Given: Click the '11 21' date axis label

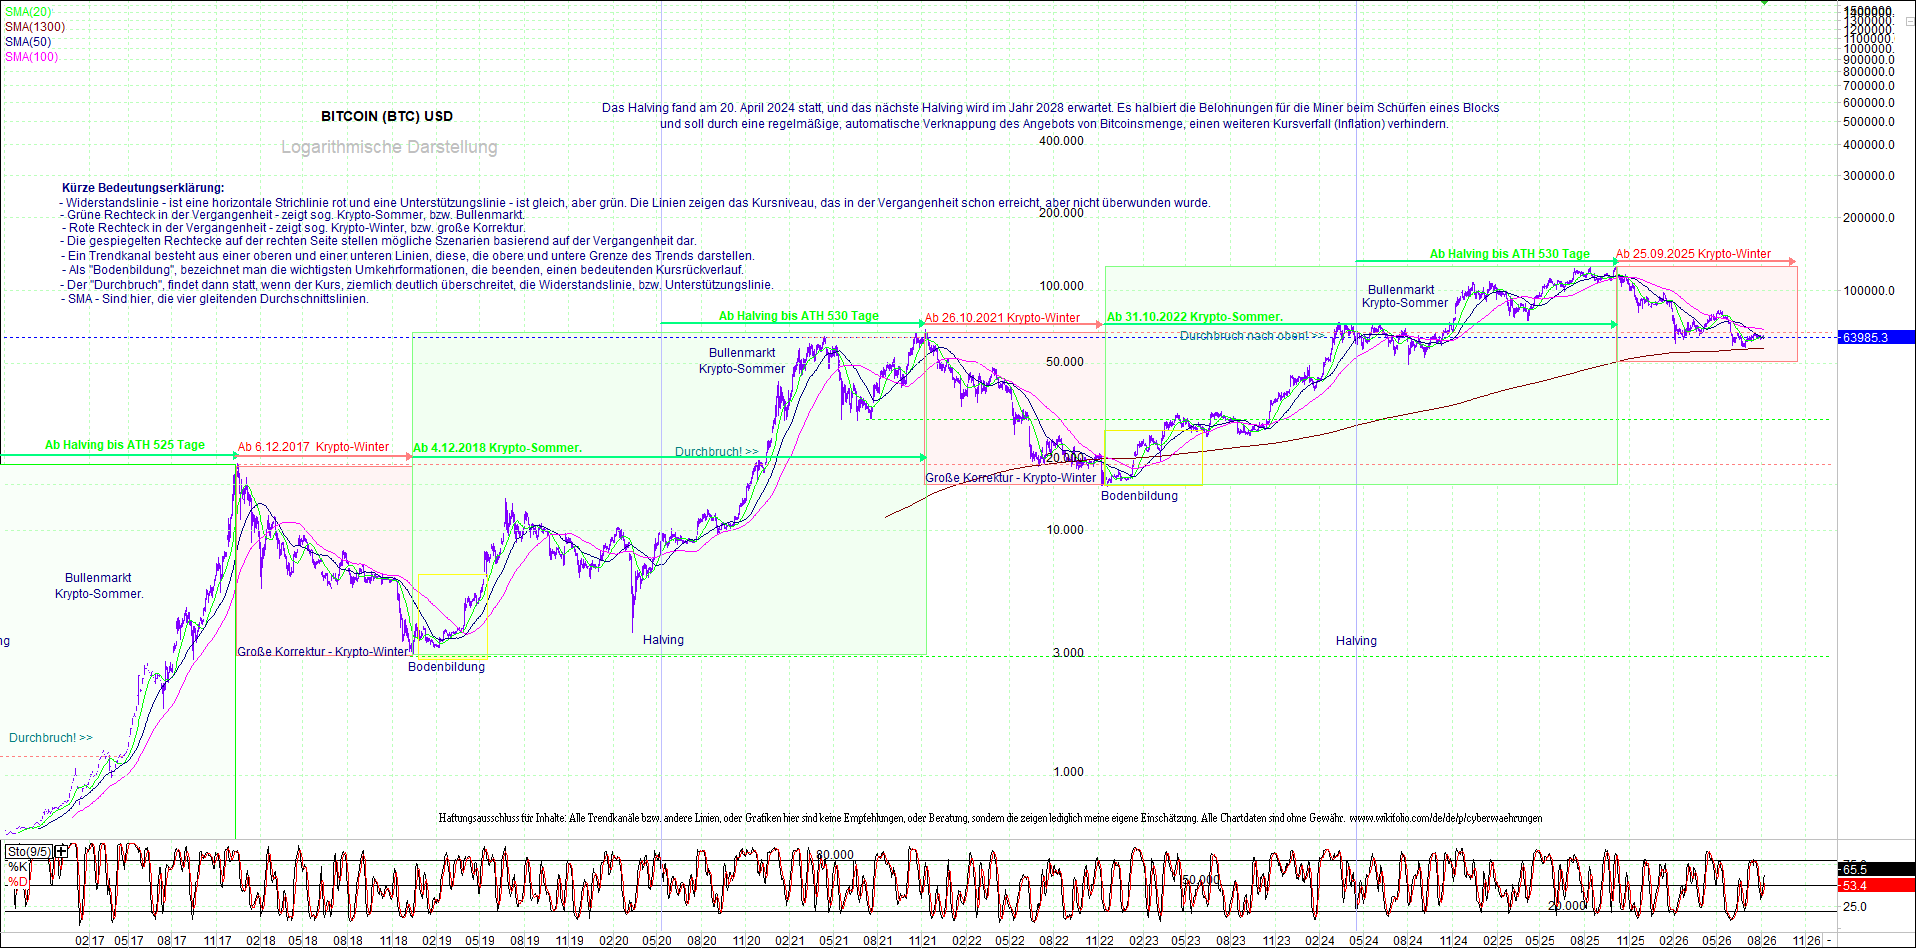Looking at the screenshot, I should pos(922,941).
